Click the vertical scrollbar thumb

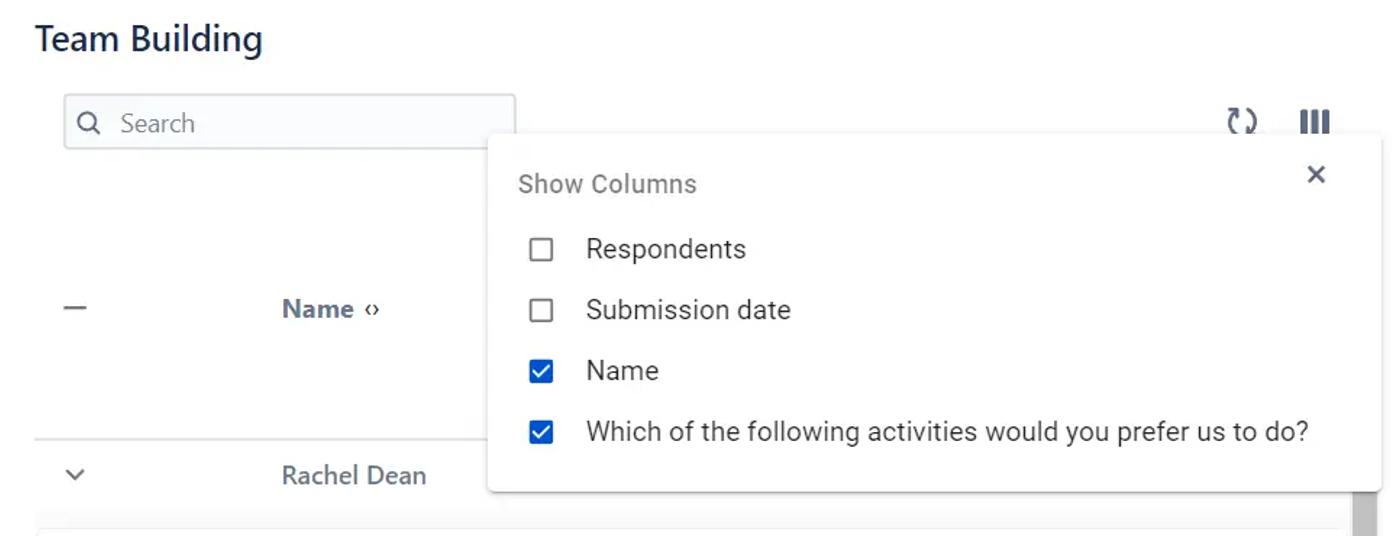1364,513
